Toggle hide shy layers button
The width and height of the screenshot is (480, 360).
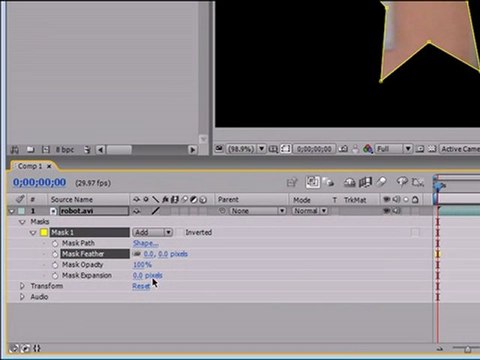[350, 182]
